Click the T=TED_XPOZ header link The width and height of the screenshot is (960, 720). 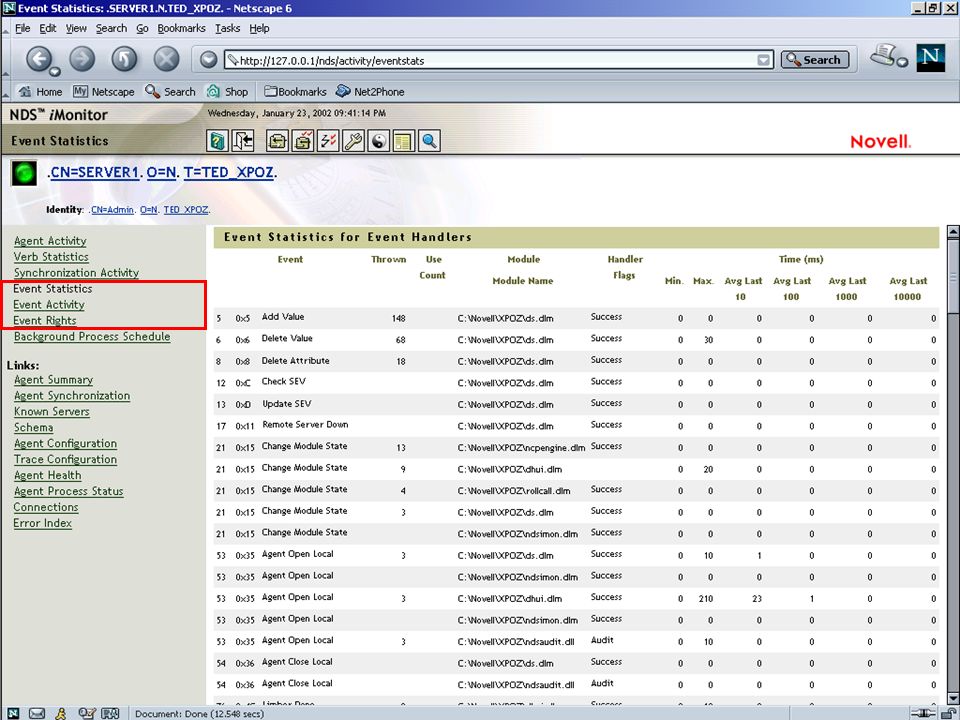pos(228,173)
